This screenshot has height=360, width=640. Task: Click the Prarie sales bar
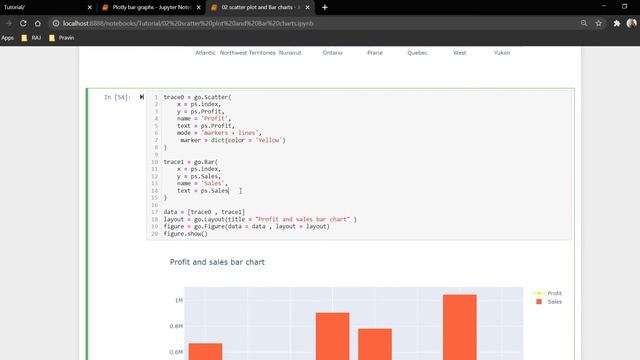(x=375, y=344)
